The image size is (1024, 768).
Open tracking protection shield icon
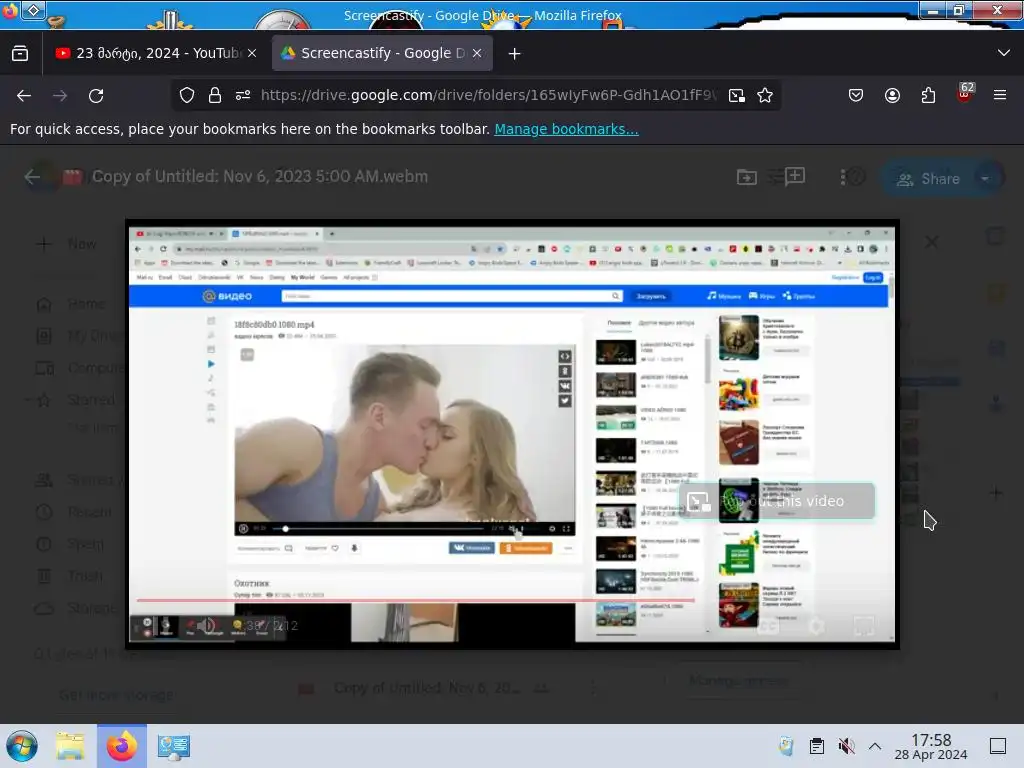pyautogui.click(x=187, y=95)
